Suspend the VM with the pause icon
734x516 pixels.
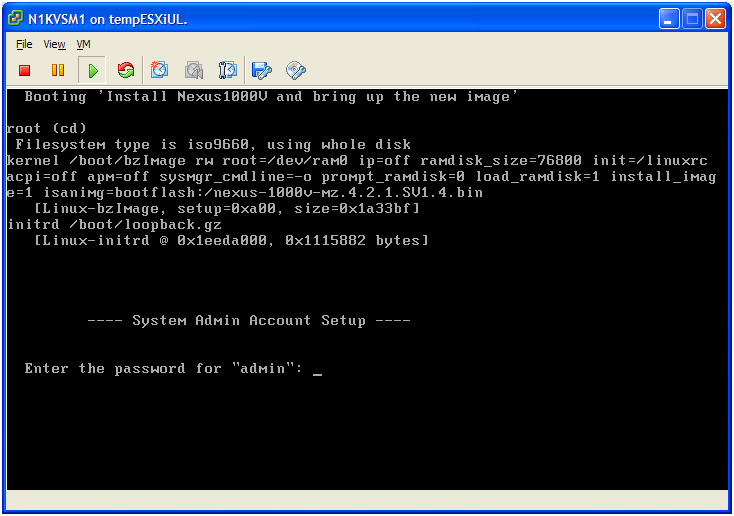pos(58,70)
